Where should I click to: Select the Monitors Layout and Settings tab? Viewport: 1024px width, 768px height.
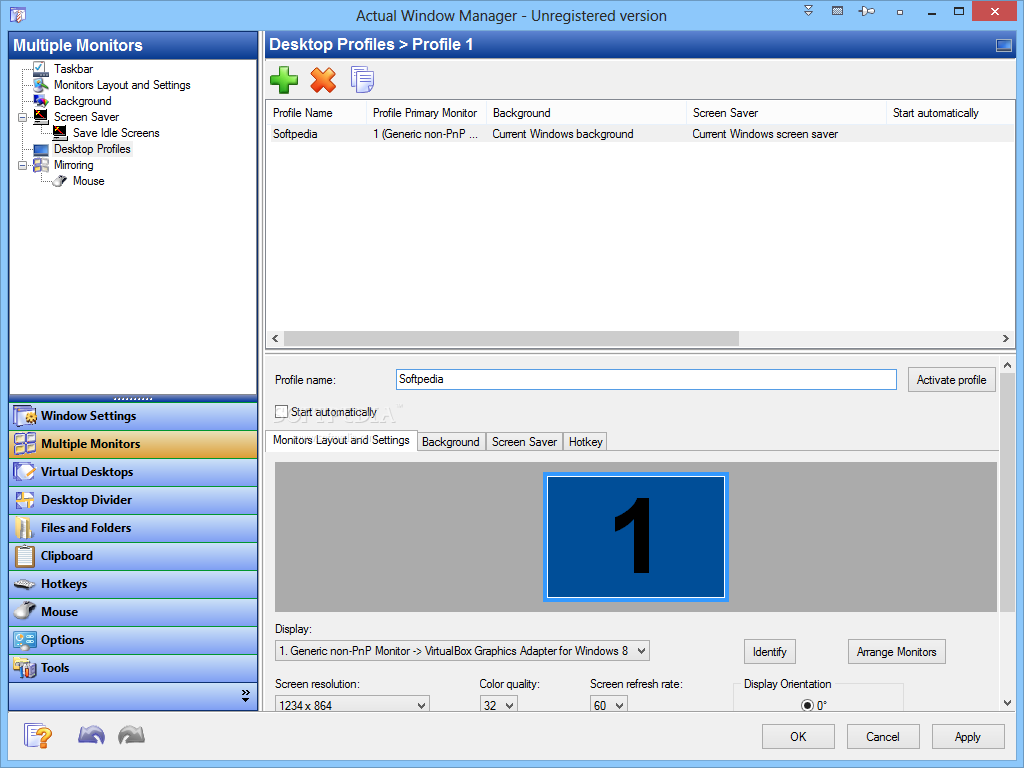[x=342, y=440]
